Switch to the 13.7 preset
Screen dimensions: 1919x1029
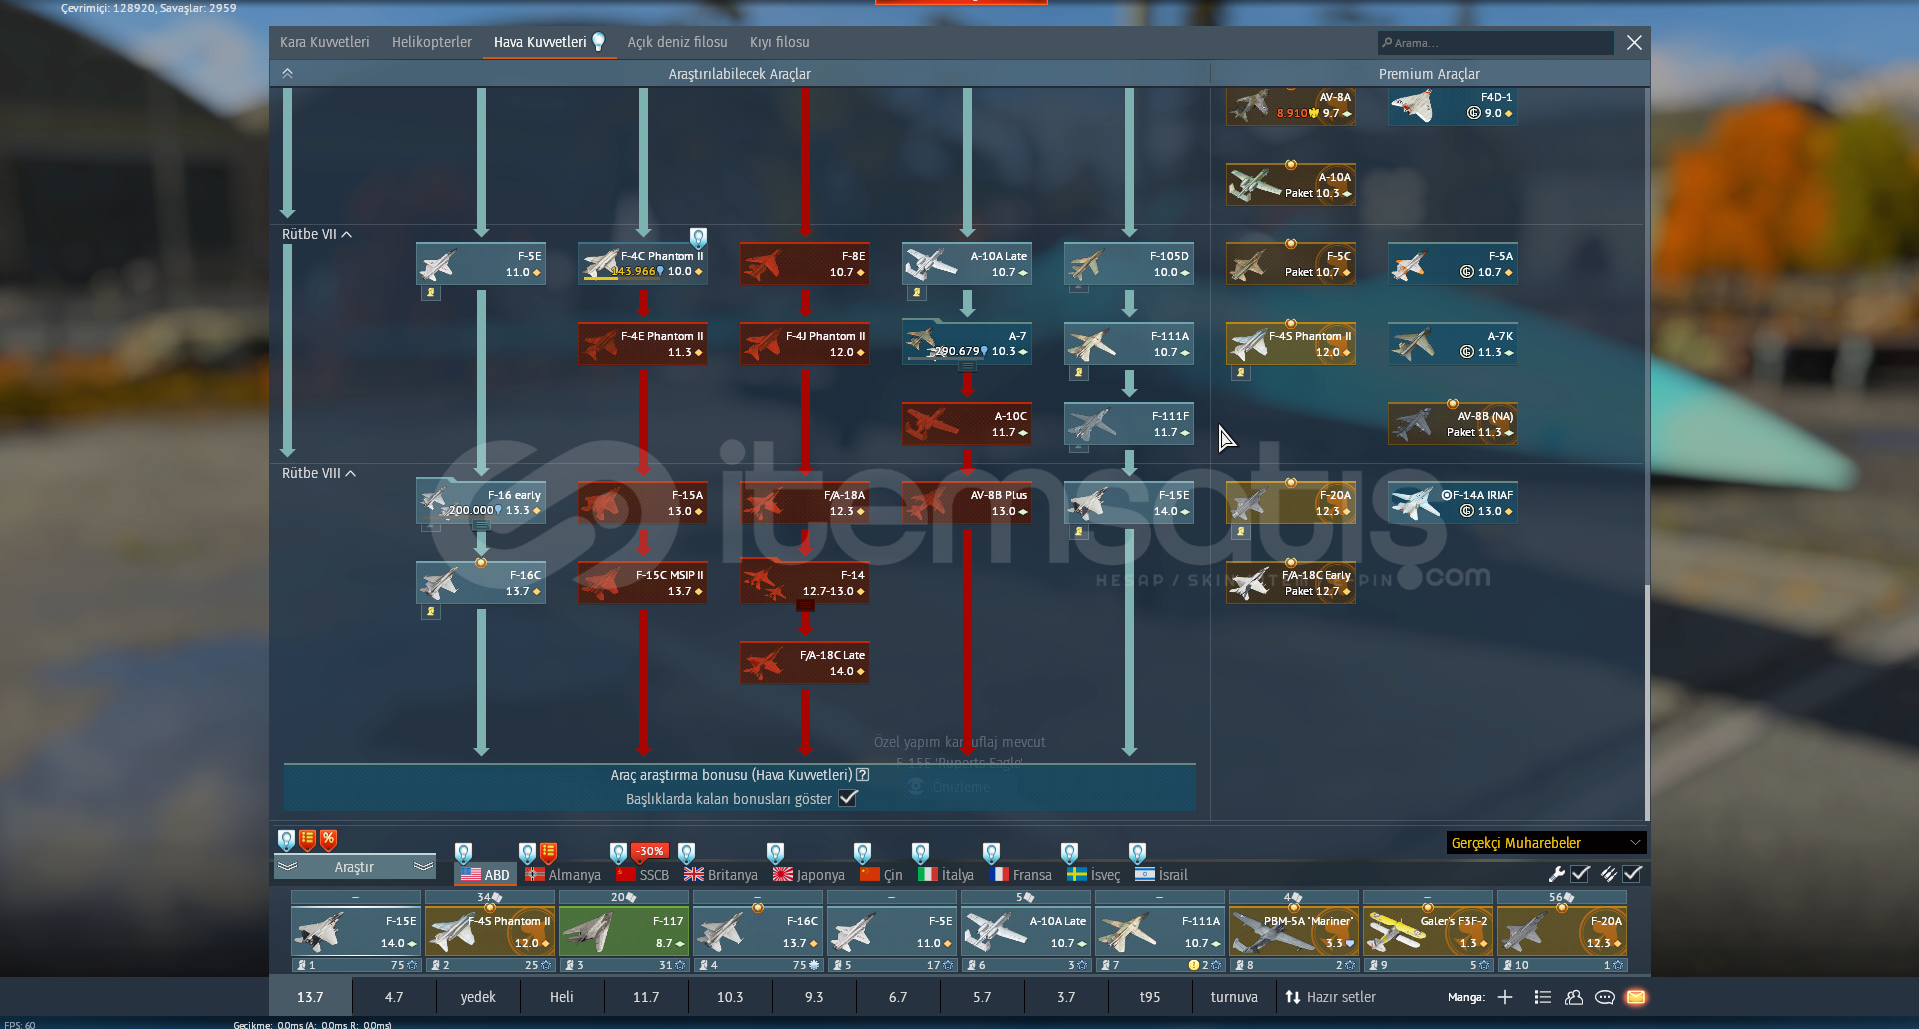pyautogui.click(x=310, y=997)
